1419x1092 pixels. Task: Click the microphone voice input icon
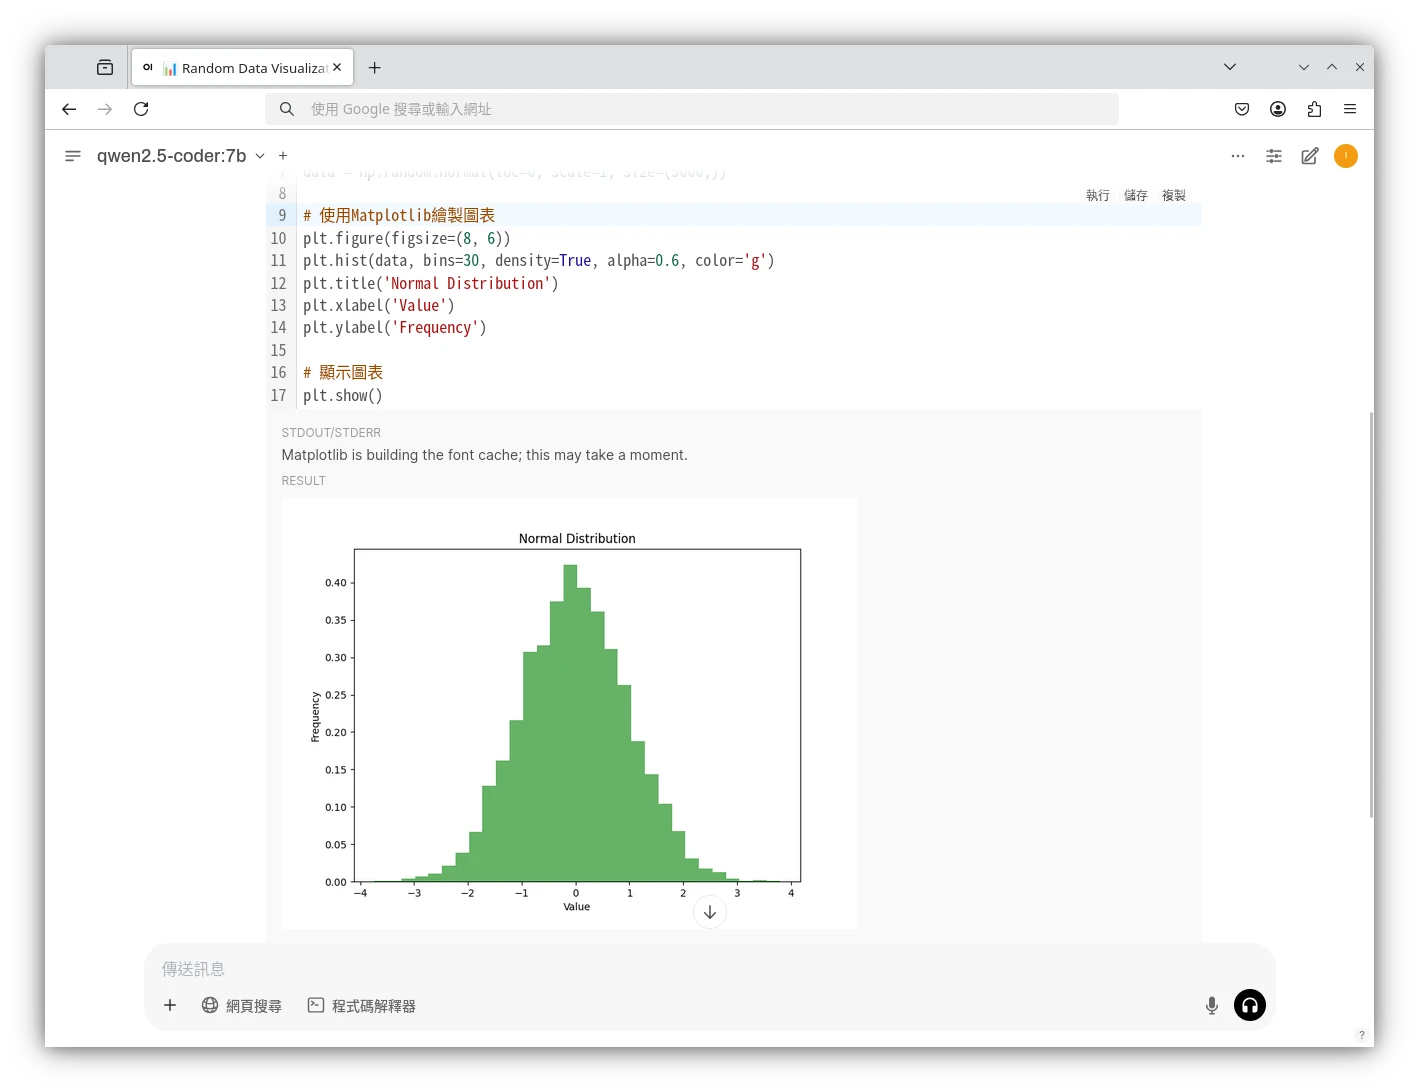pyautogui.click(x=1212, y=1006)
